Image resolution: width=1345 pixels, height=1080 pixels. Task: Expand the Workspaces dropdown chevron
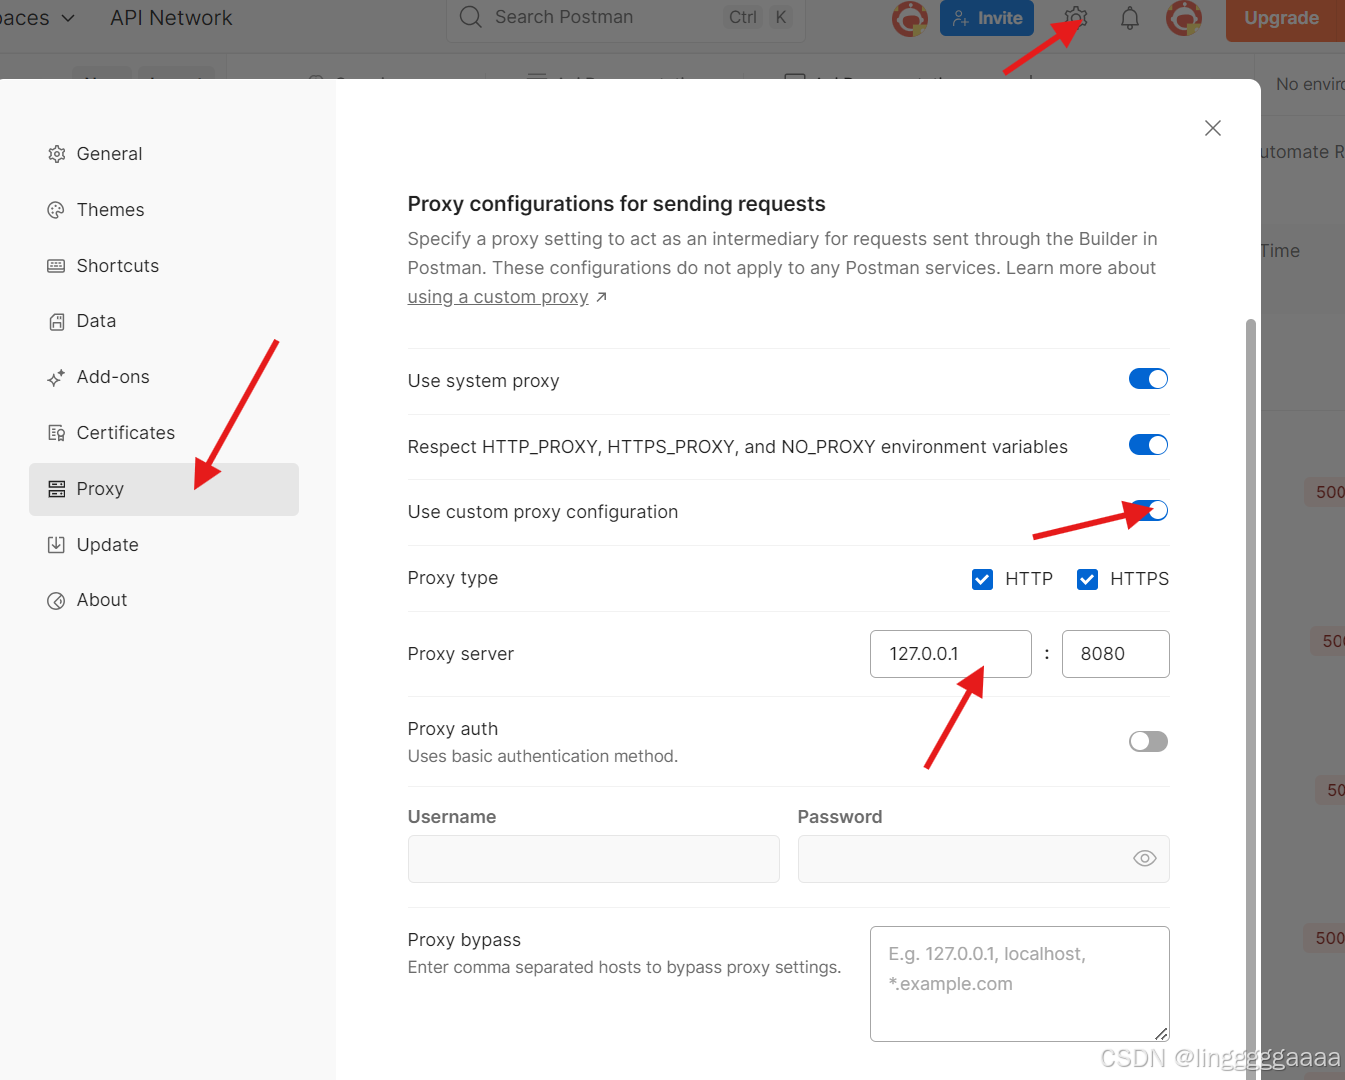pos(68,18)
